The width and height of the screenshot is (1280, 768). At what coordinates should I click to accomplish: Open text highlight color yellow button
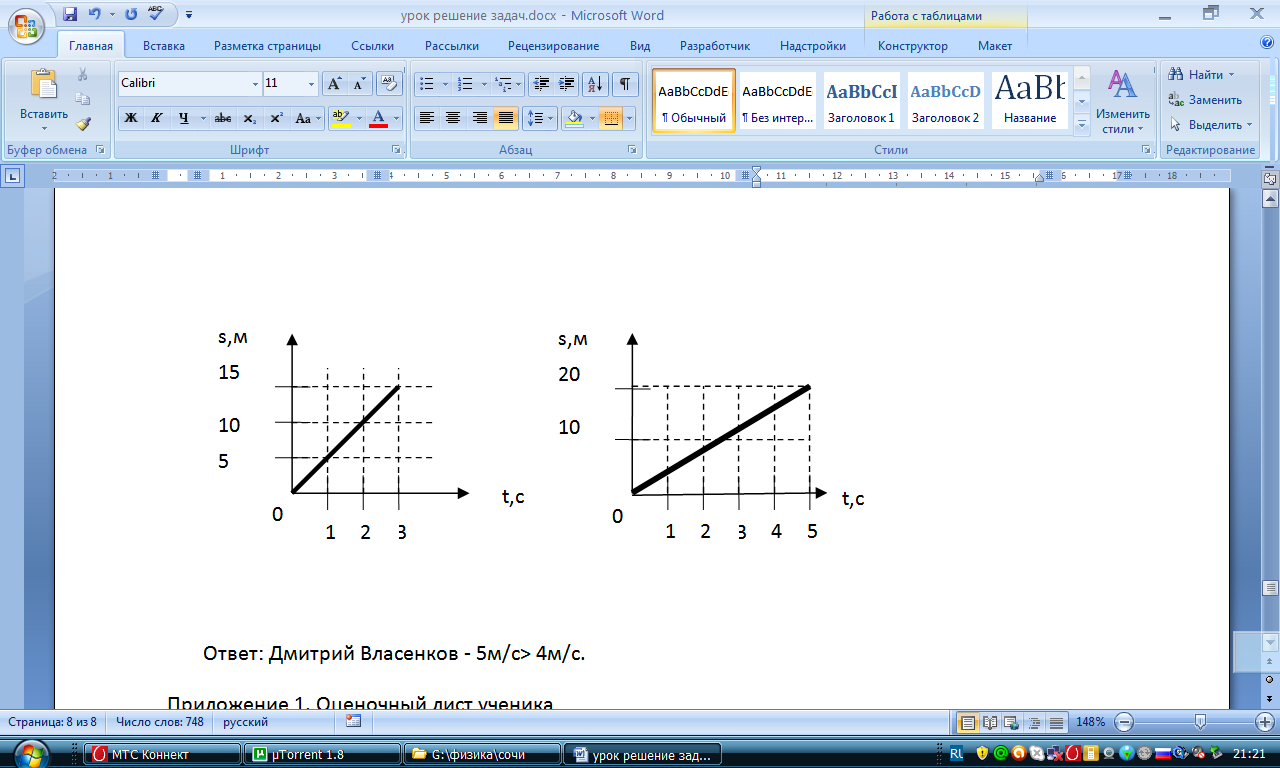click(x=340, y=118)
